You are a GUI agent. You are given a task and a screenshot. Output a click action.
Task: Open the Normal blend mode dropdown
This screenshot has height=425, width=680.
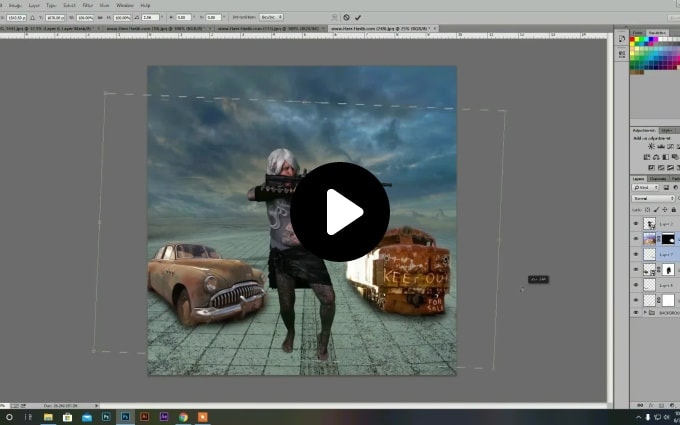653,199
